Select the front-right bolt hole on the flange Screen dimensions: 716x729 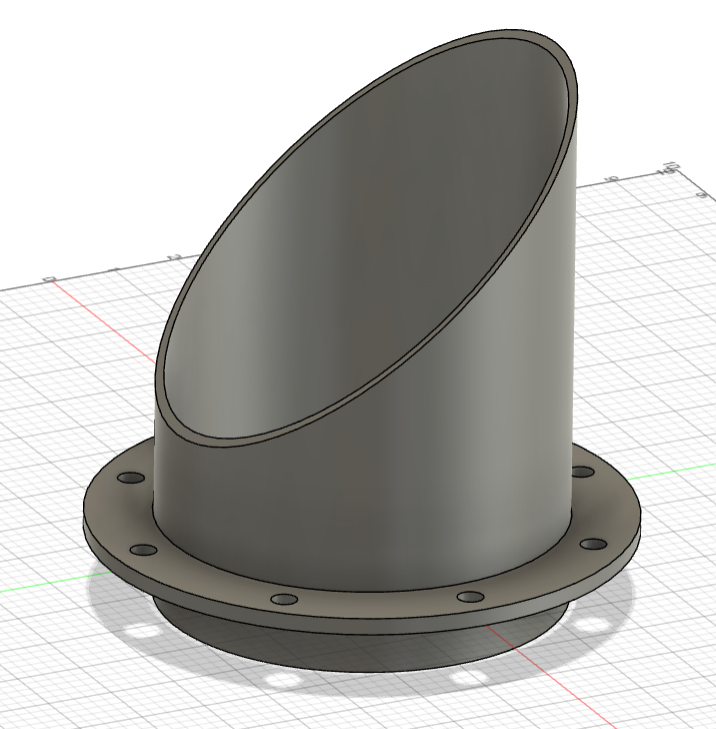coord(469,597)
